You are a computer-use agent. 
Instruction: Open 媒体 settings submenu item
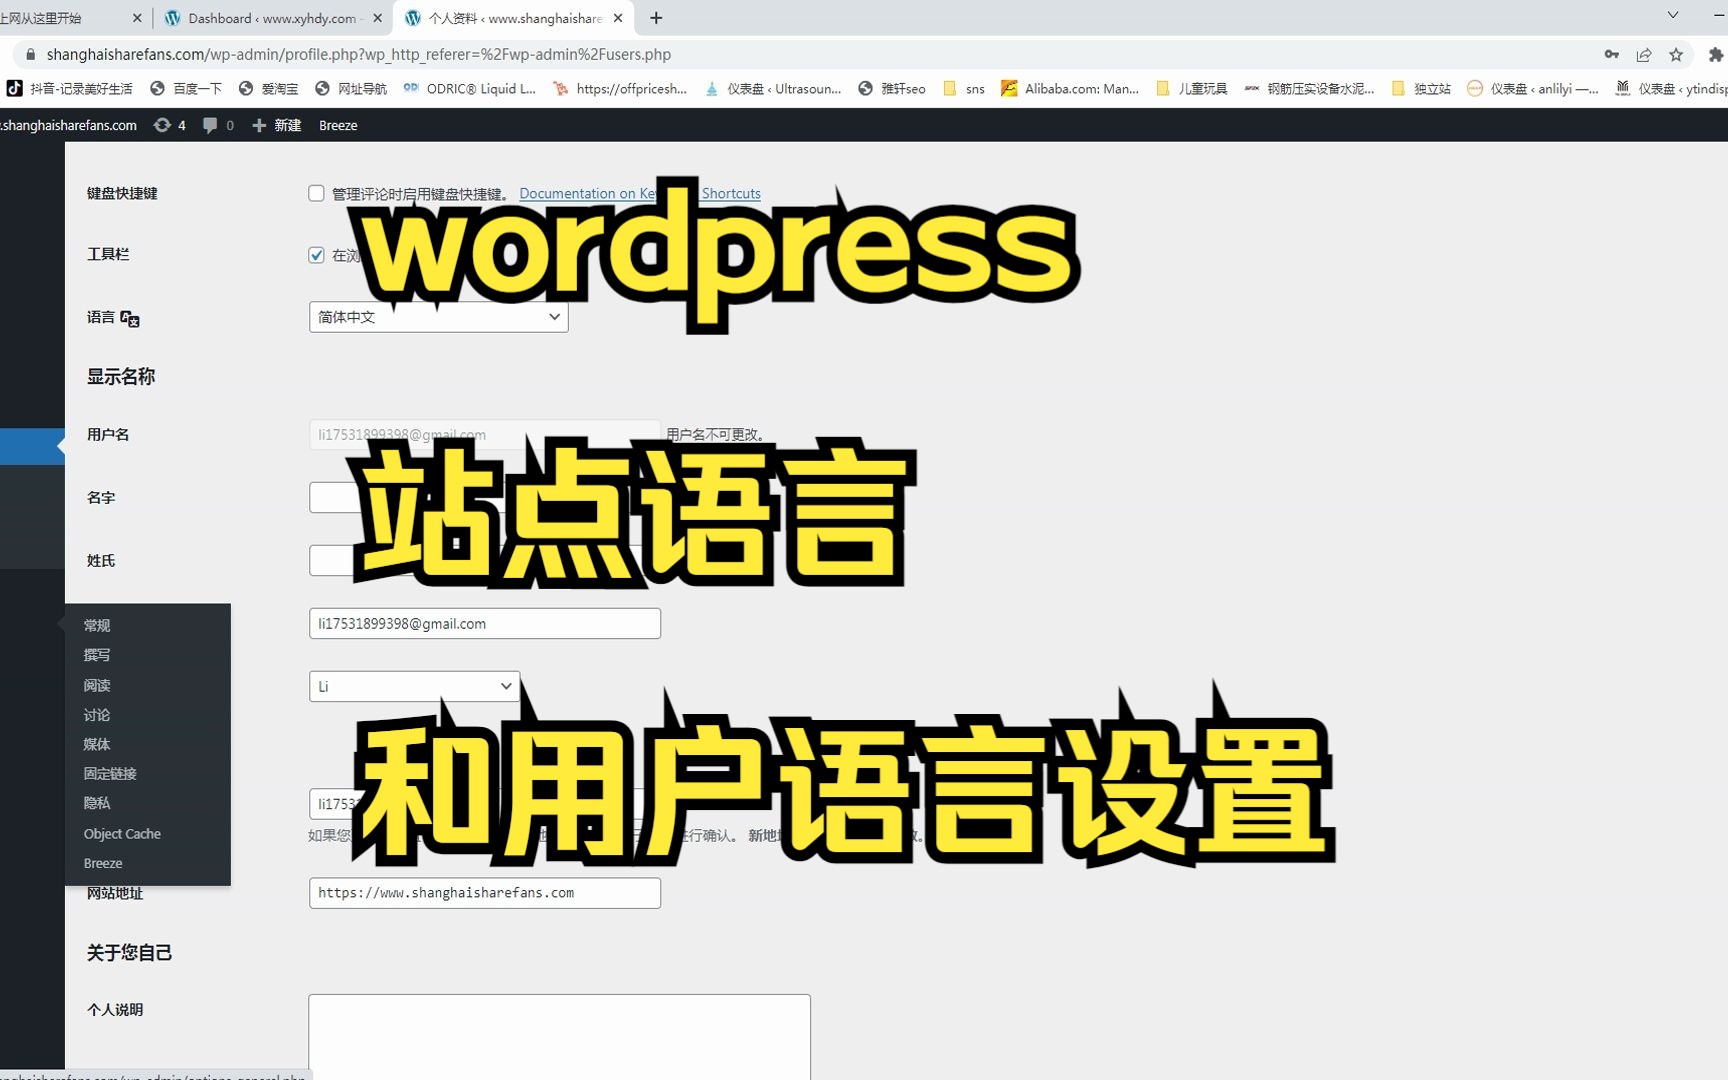97,744
